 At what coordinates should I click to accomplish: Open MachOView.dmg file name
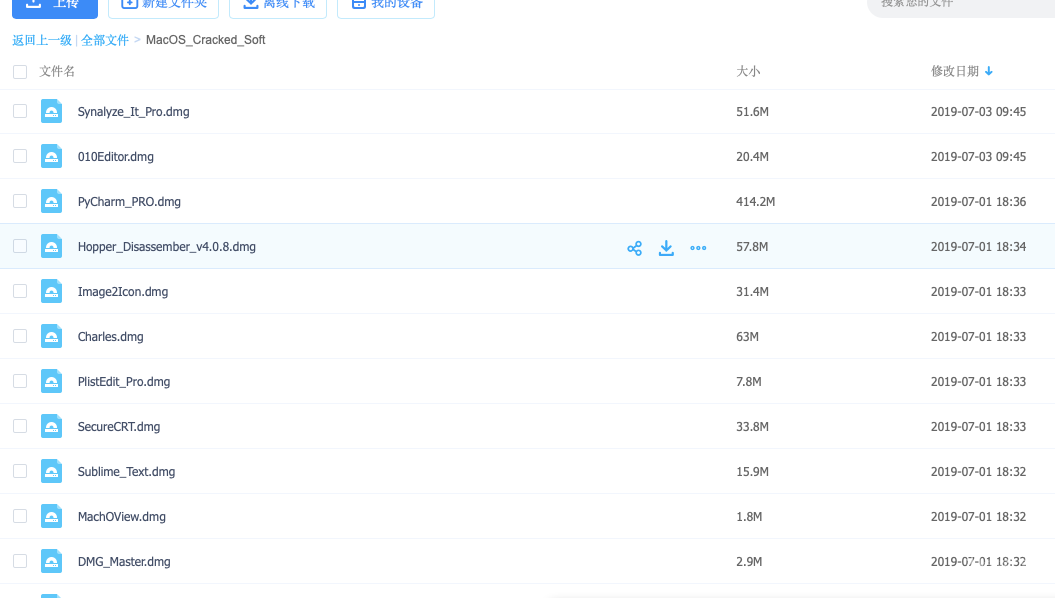tap(121, 517)
